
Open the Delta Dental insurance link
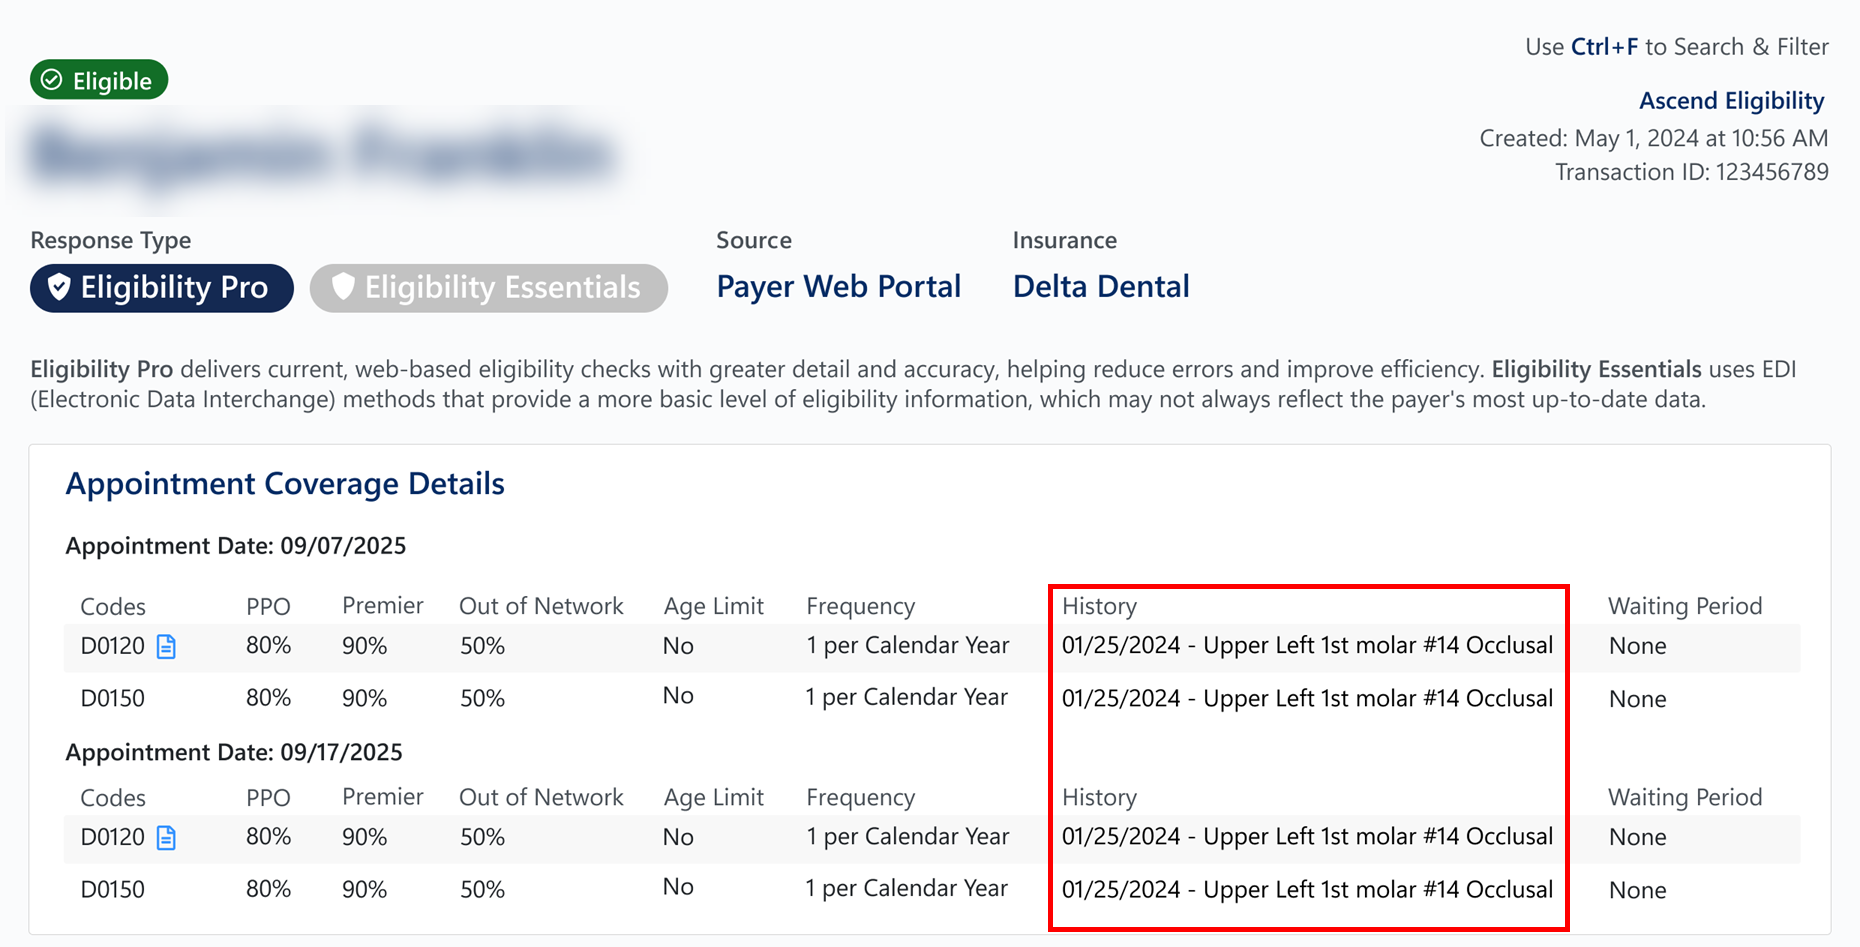click(1101, 287)
